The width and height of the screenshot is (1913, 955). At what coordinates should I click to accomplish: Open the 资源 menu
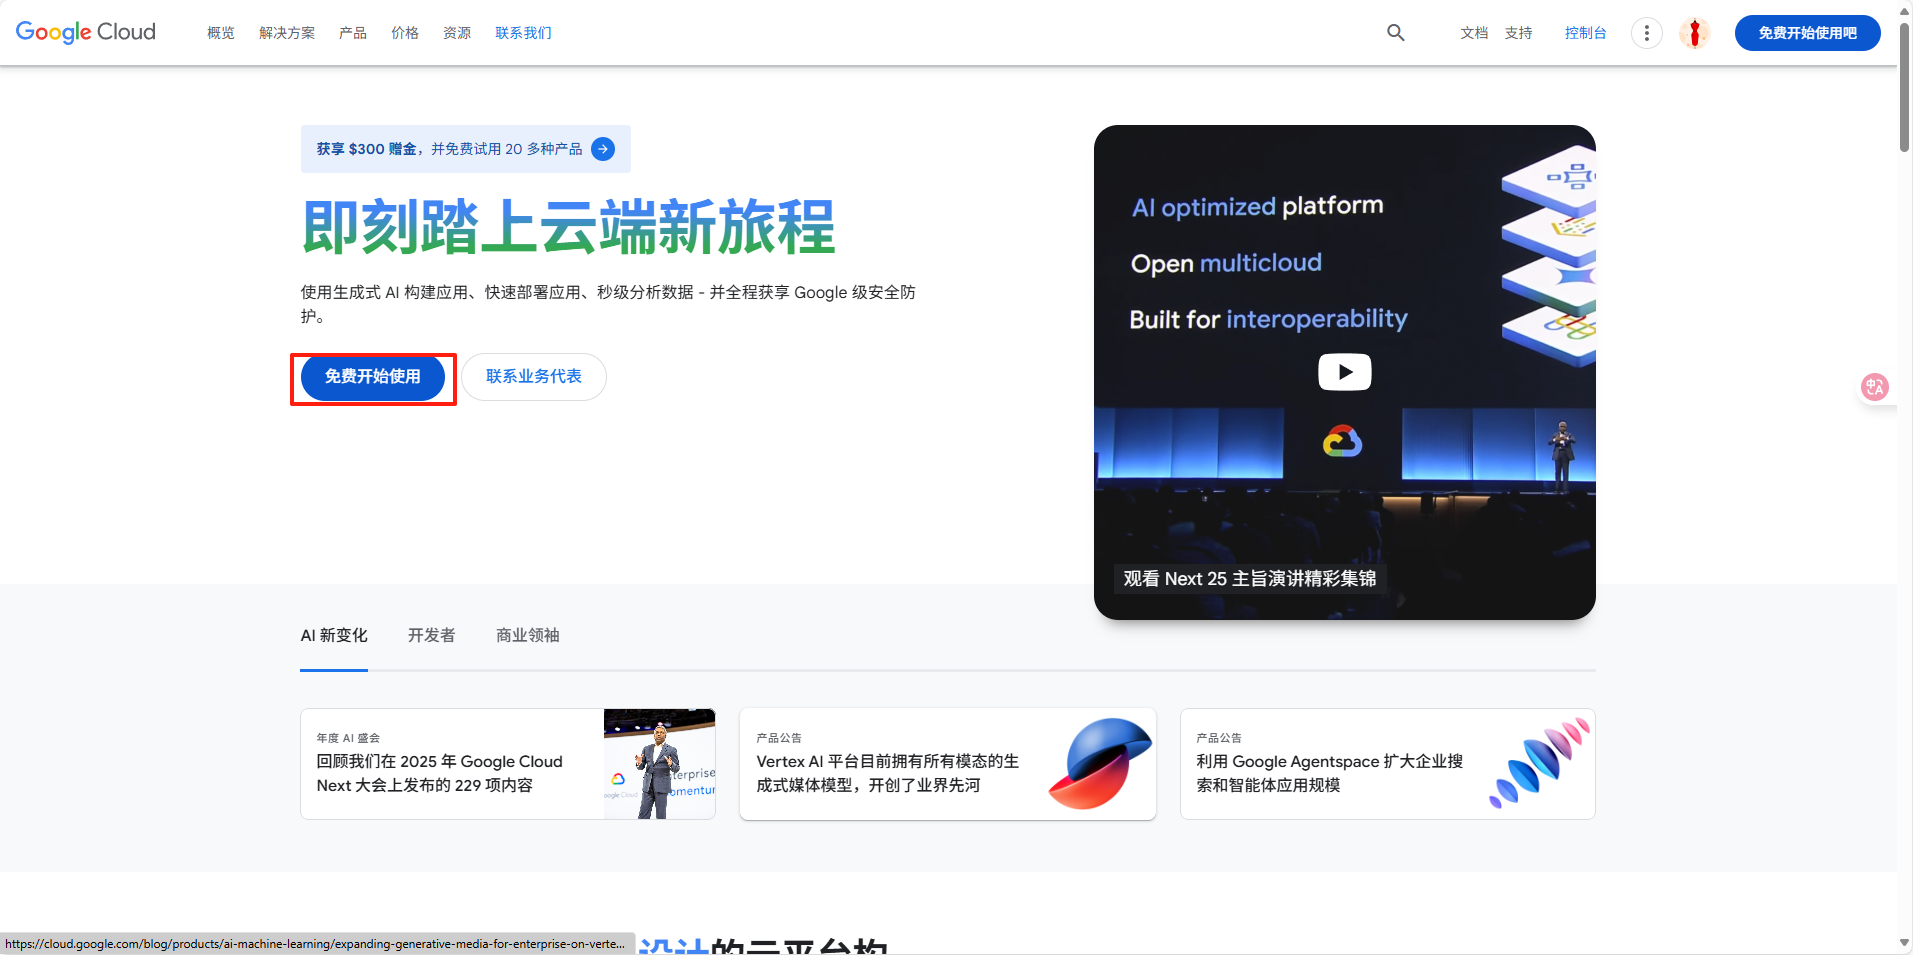[457, 33]
